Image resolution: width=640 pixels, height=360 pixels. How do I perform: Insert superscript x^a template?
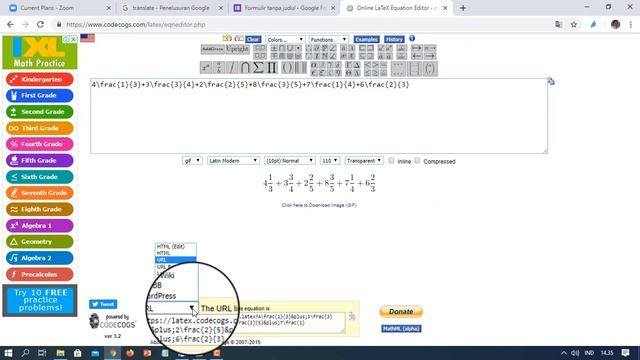[206, 68]
